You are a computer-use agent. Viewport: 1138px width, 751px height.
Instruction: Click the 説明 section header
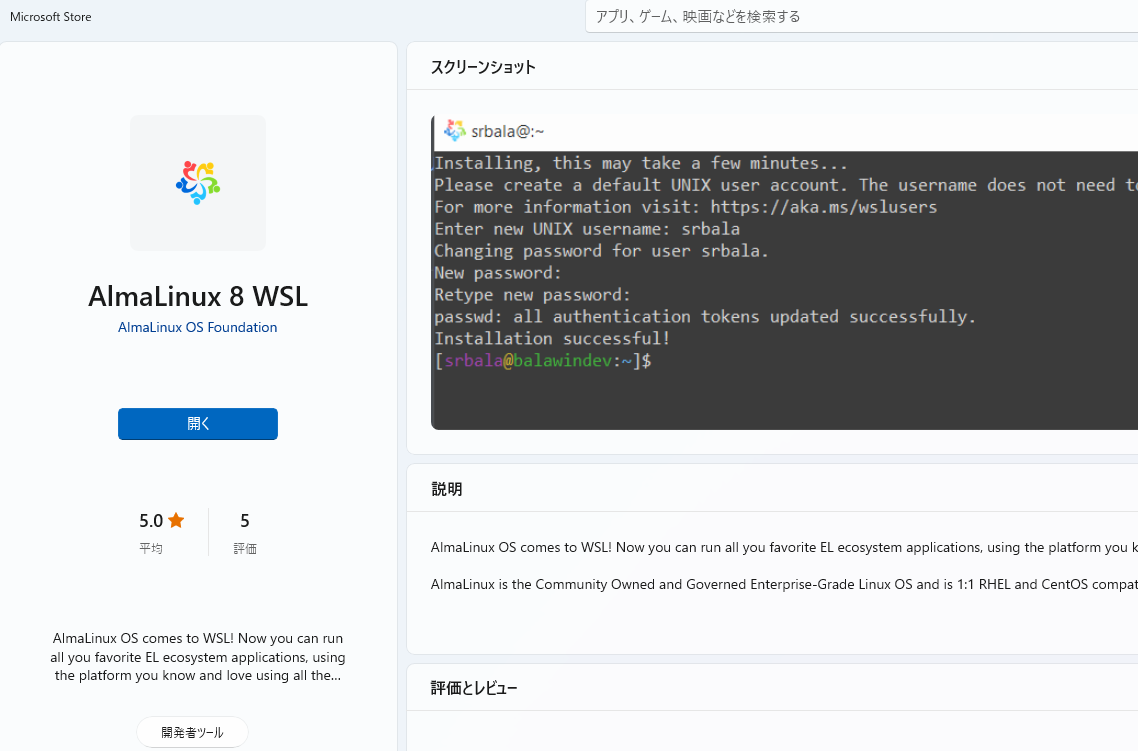pyautogui.click(x=446, y=489)
